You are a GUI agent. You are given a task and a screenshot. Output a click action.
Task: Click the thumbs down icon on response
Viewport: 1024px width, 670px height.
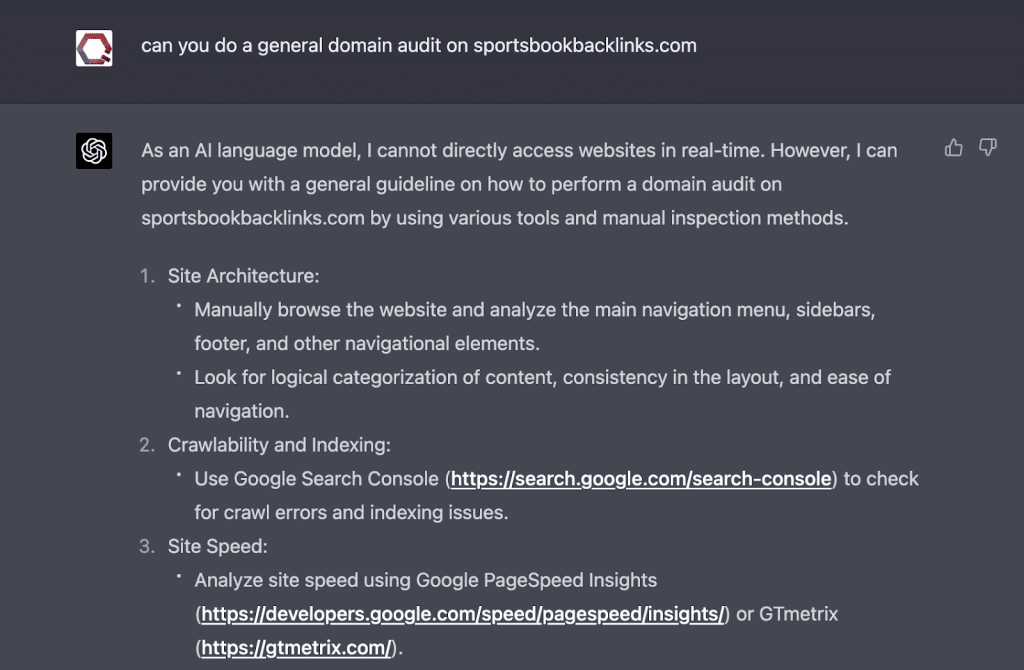coord(988,148)
